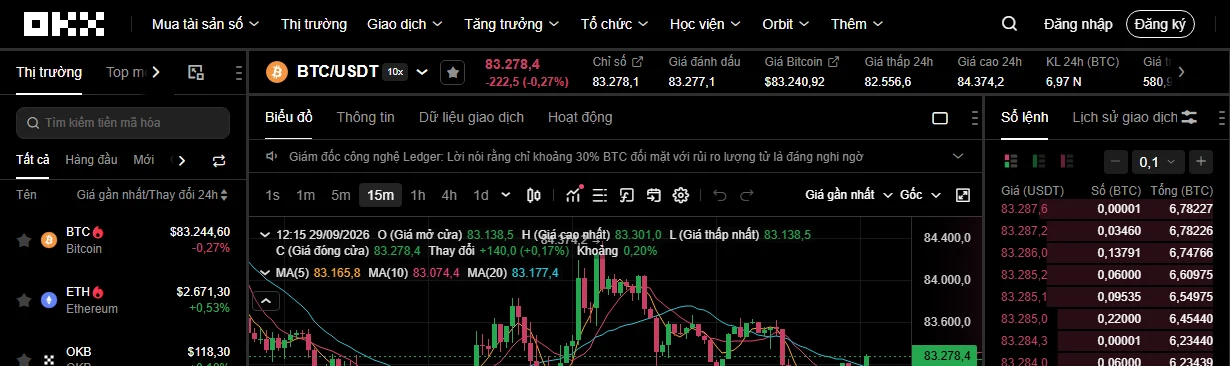Swap the price display in market list

pyautogui.click(x=219, y=160)
